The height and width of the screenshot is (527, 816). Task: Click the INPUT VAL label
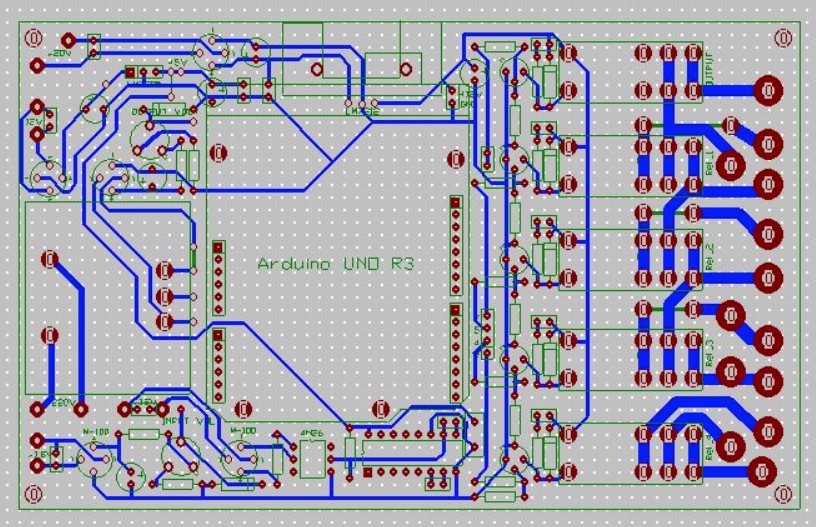tap(188, 420)
